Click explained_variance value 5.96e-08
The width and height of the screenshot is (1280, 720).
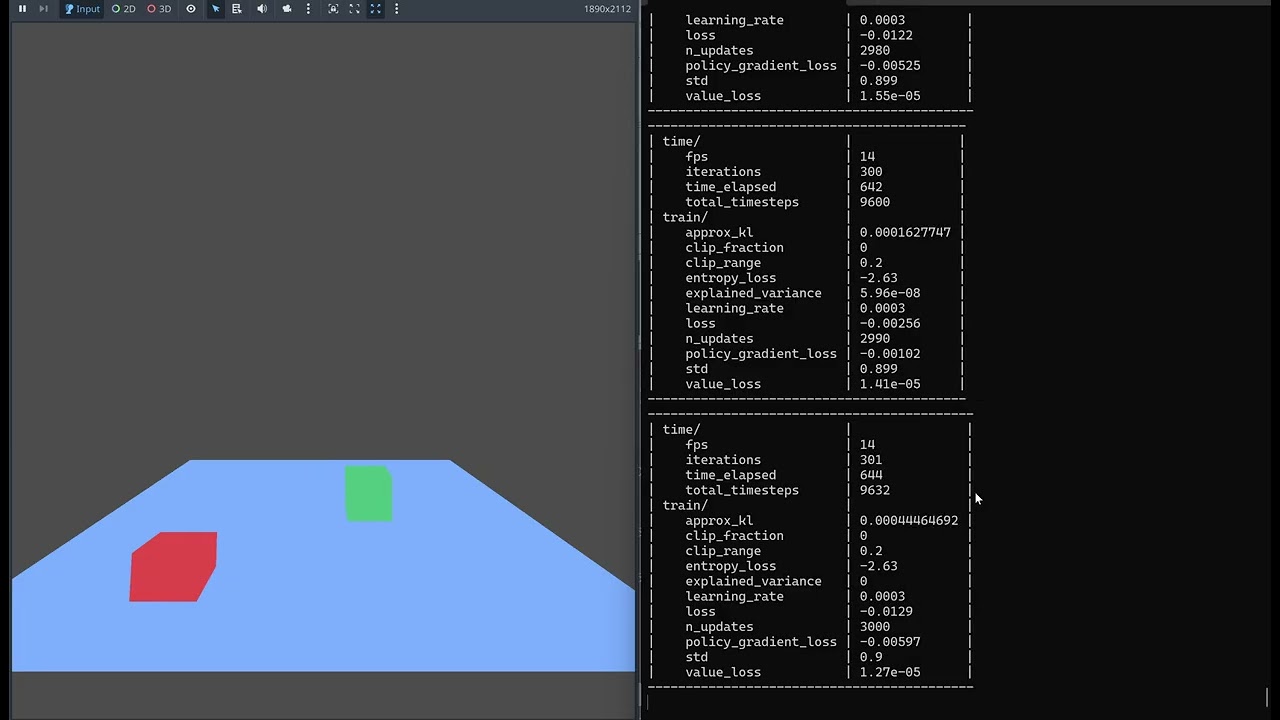(890, 293)
